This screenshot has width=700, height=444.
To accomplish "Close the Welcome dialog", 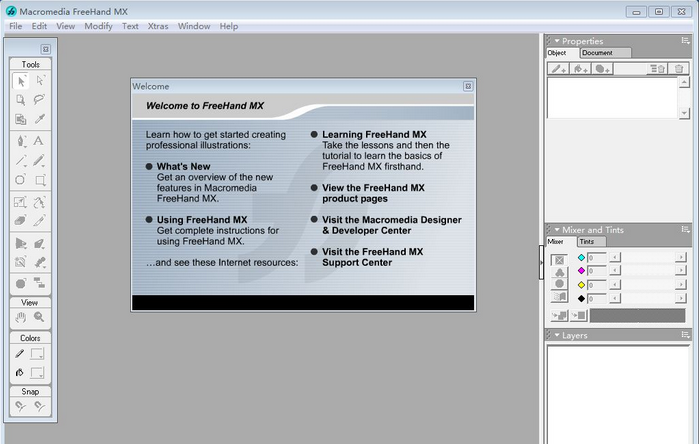I will pos(468,86).
